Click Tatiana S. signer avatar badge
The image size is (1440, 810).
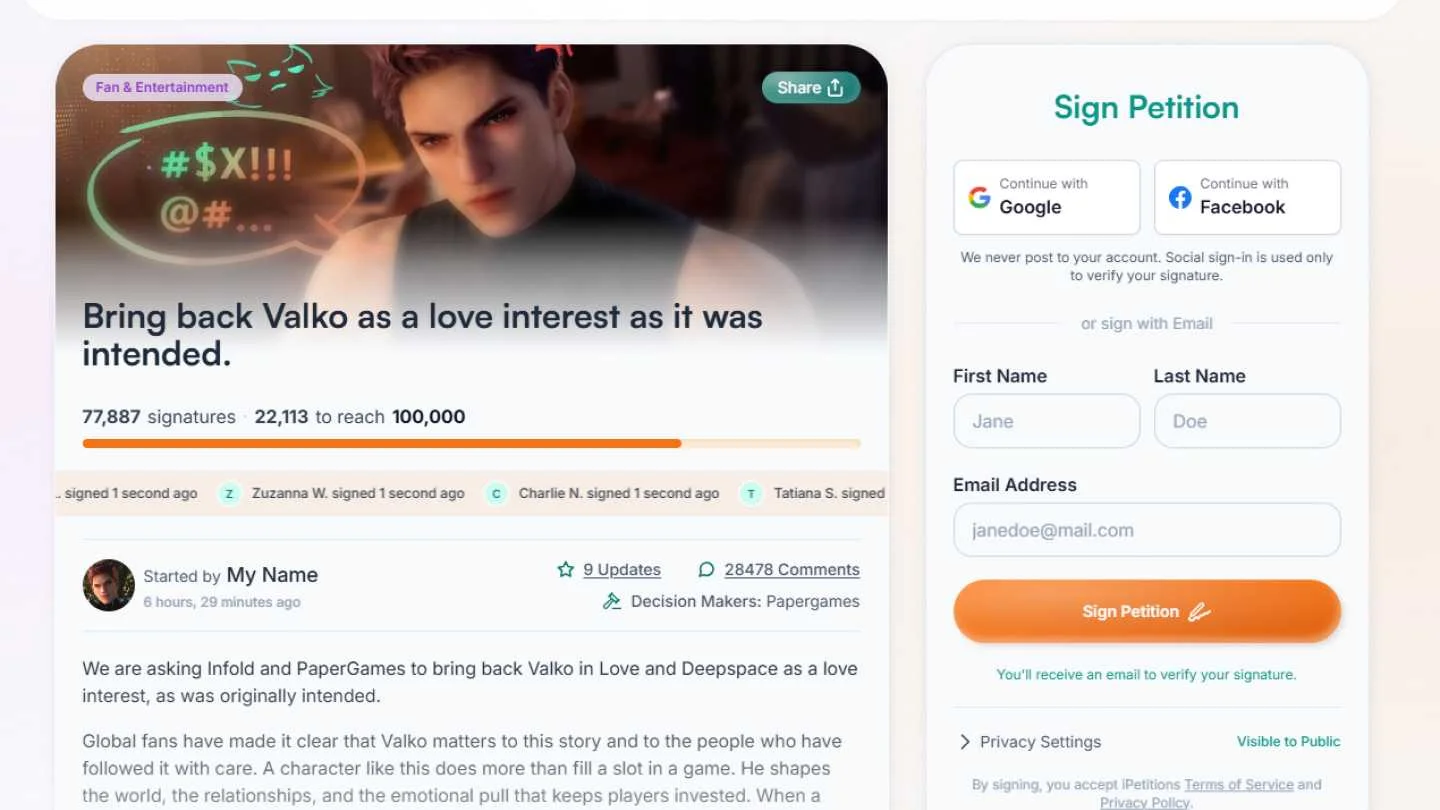pos(751,493)
